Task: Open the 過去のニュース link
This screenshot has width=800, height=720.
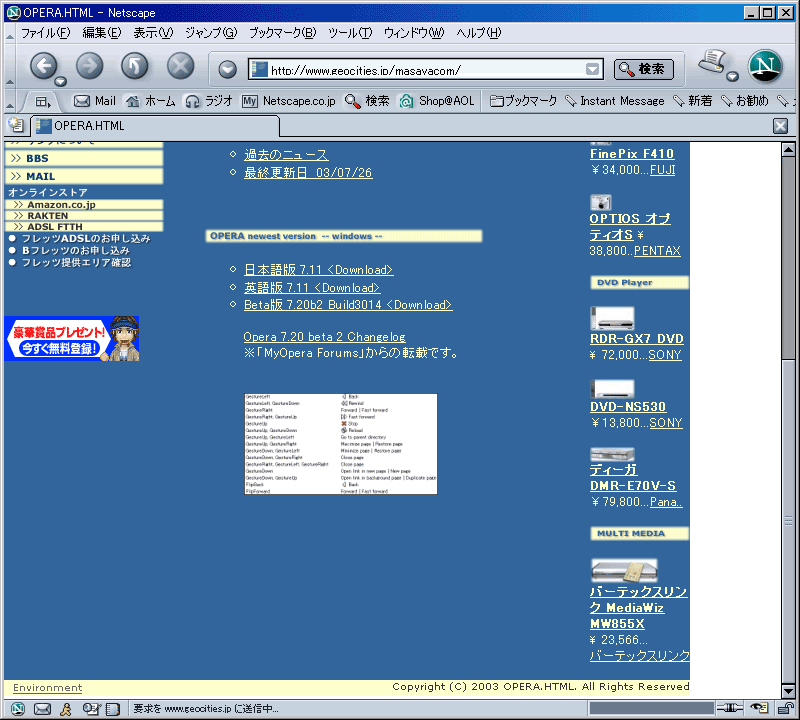Action: tap(286, 155)
